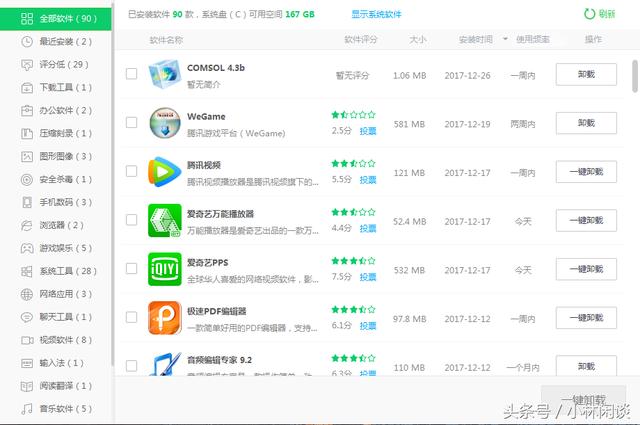Open the 游戏娱乐 (5) category
The height and width of the screenshot is (425, 640).
tap(56, 248)
